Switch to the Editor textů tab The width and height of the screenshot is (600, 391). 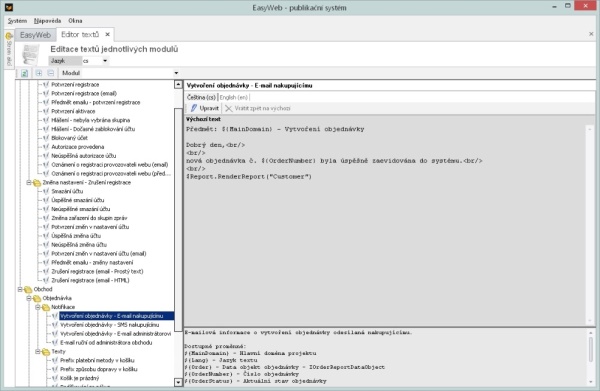[x=80, y=34]
